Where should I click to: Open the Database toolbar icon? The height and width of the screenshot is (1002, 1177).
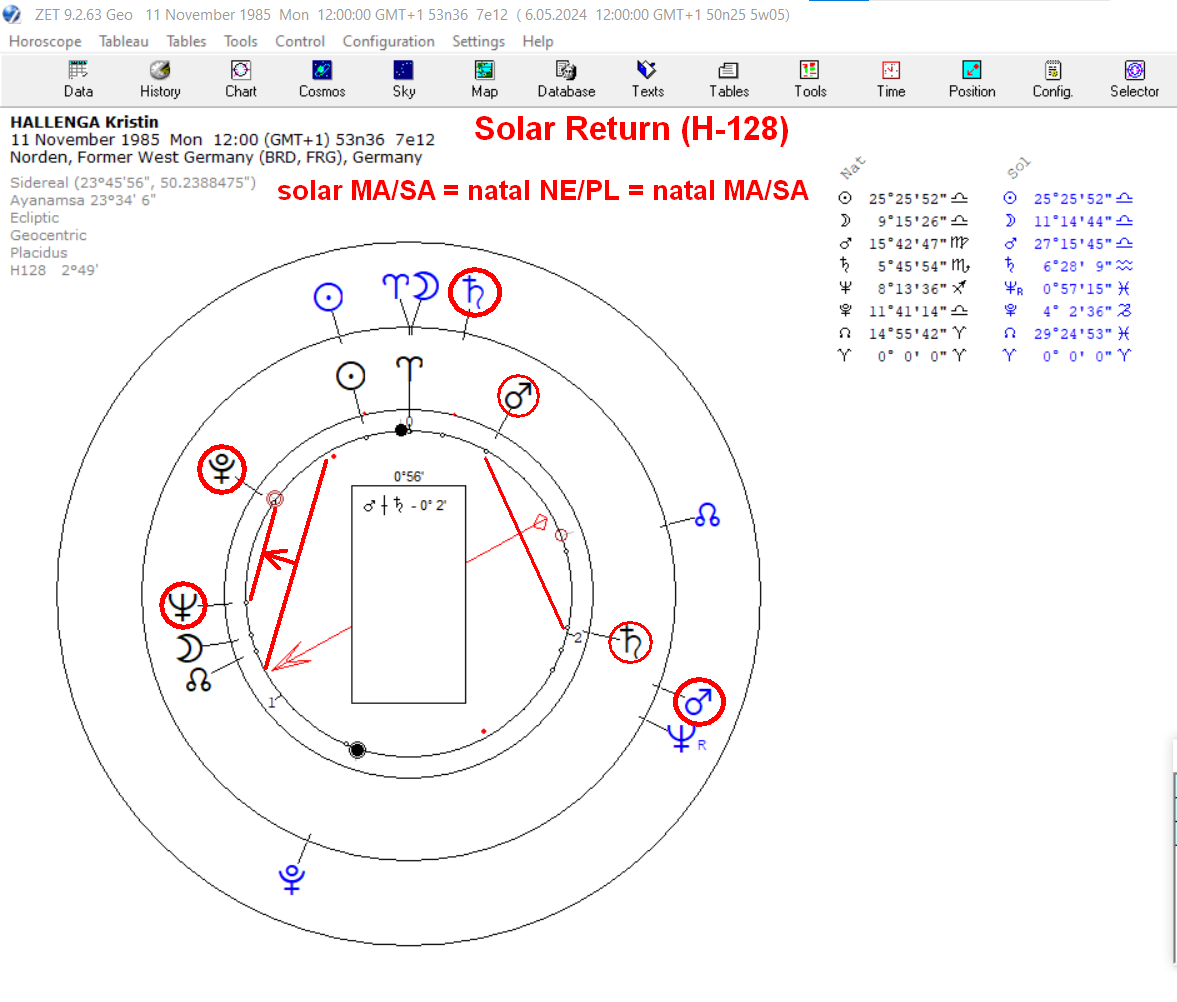pos(566,80)
